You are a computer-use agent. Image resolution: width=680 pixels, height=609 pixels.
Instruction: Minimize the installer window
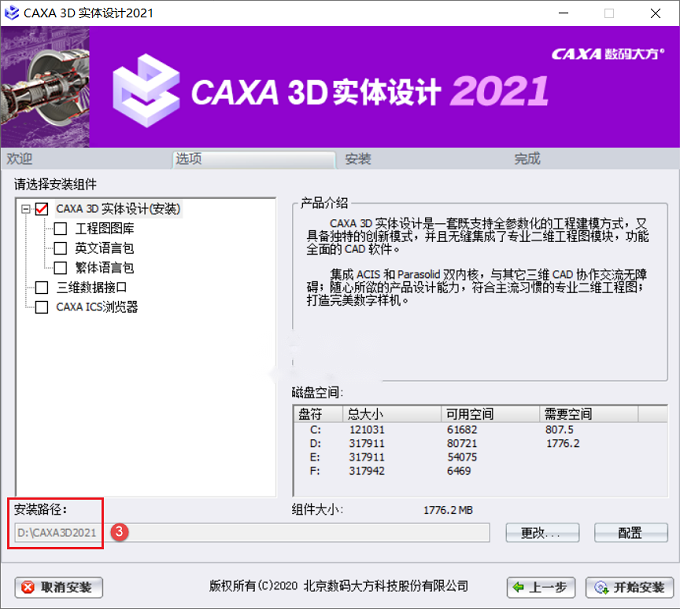point(563,13)
